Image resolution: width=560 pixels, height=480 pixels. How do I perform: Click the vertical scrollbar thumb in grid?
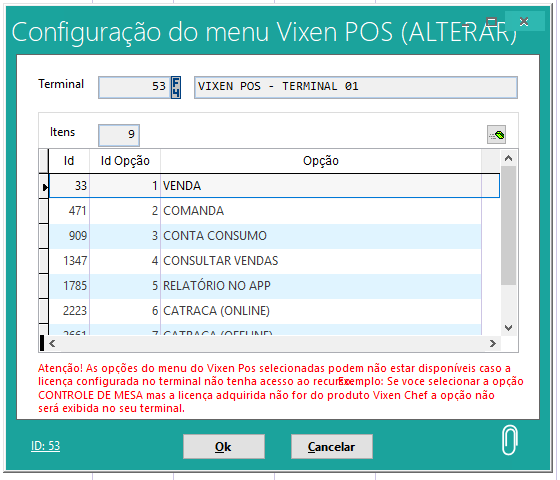(509, 225)
